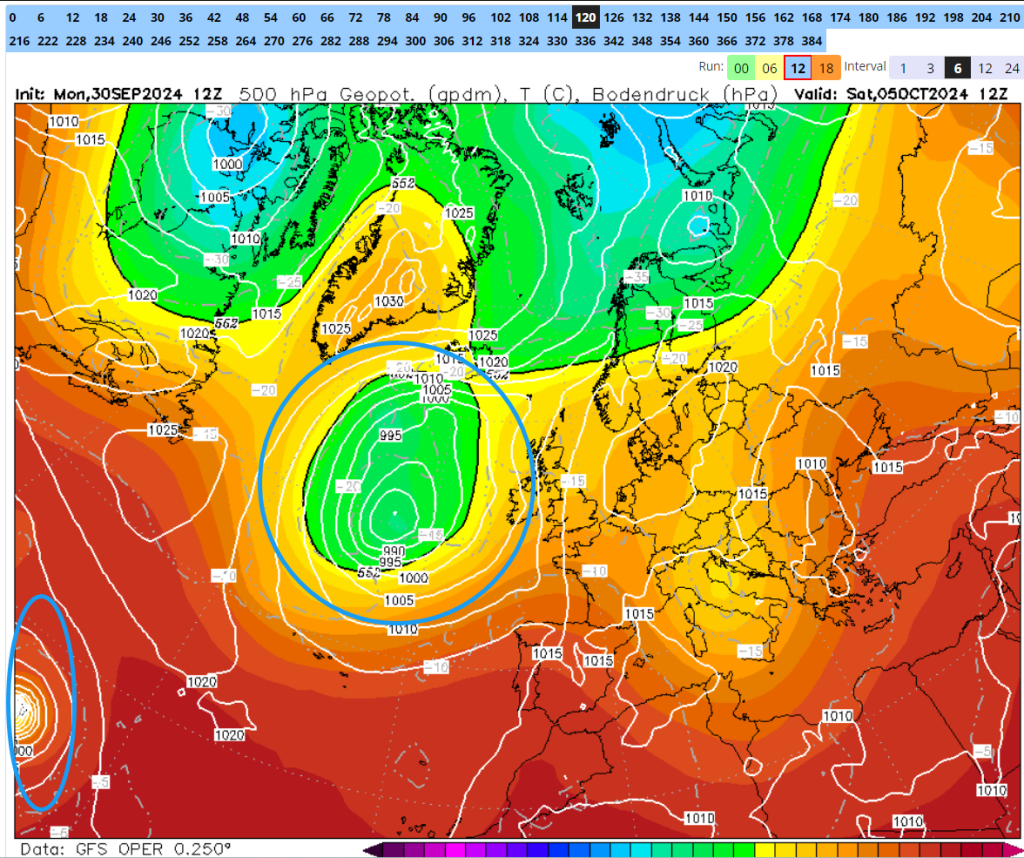Set interval to 24 hours
Screen dimensions: 1024x858
pyautogui.click(x=1012, y=68)
